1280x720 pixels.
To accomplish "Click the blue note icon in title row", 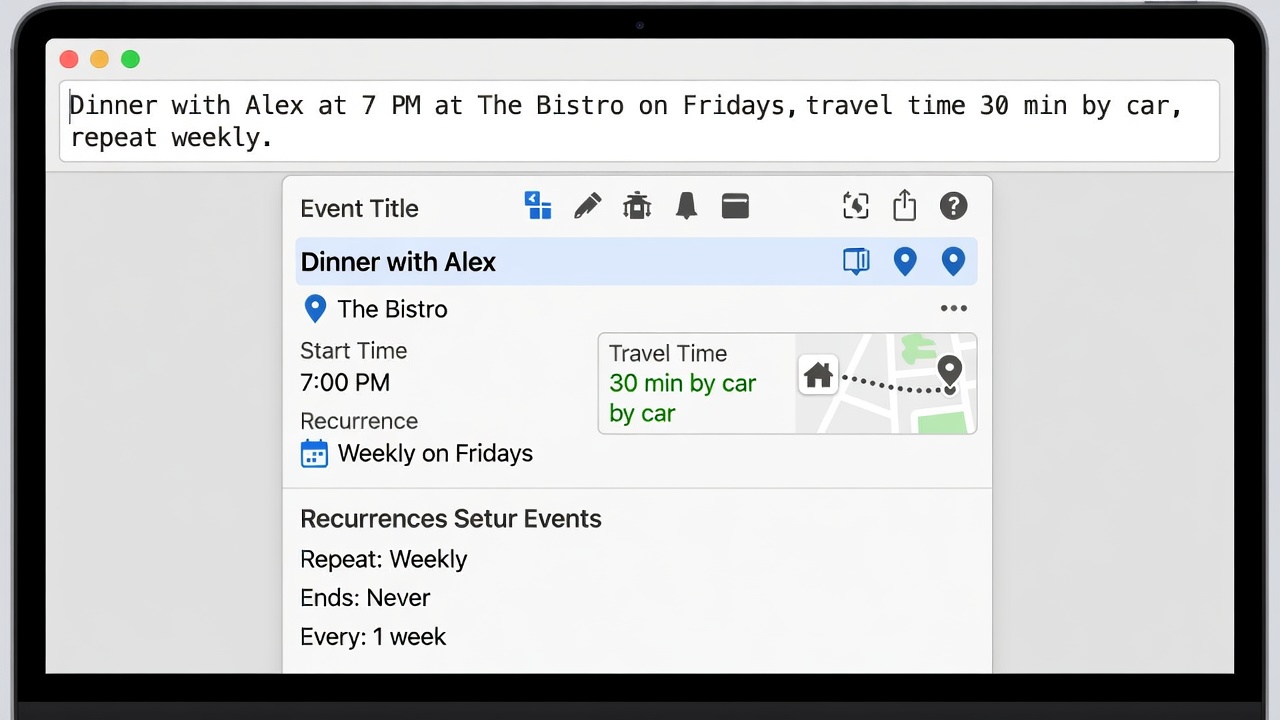I will click(x=856, y=262).
